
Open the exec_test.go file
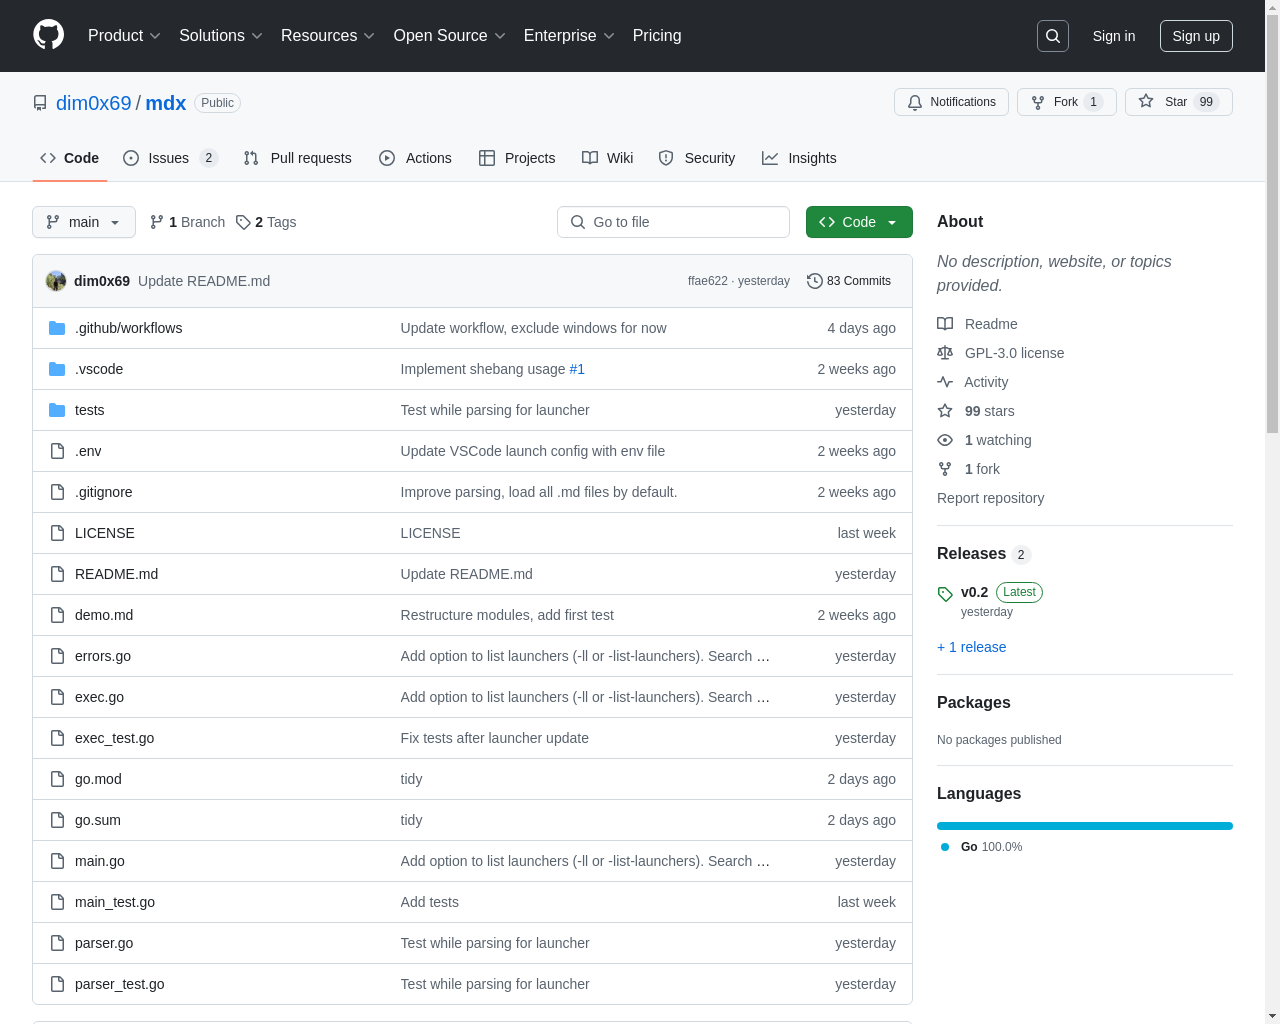pos(114,738)
